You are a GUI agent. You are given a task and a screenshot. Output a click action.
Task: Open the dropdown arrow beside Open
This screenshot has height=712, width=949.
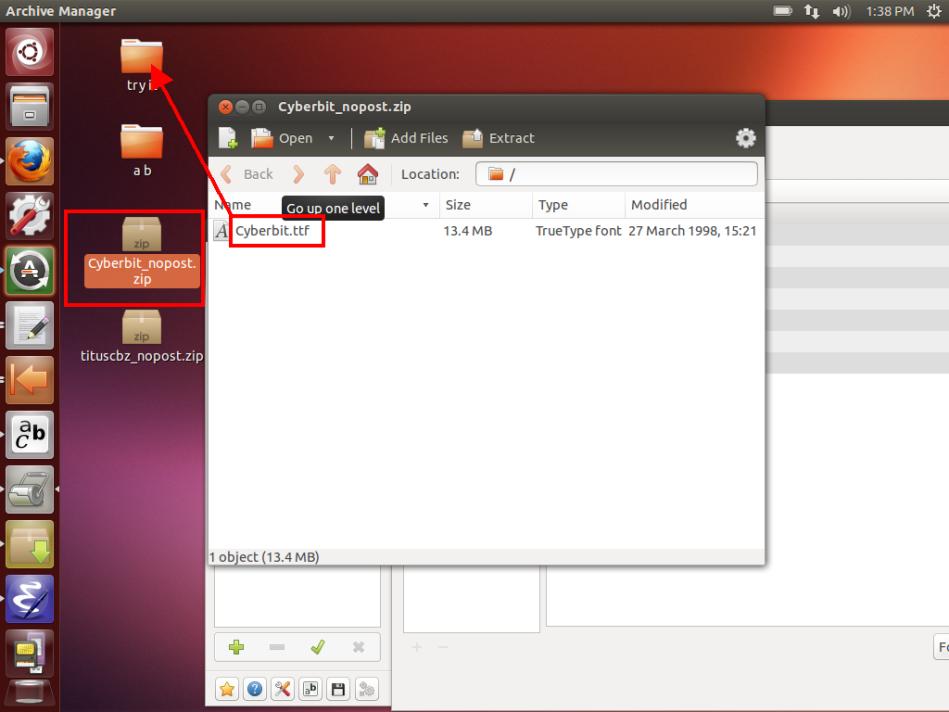tap(331, 139)
